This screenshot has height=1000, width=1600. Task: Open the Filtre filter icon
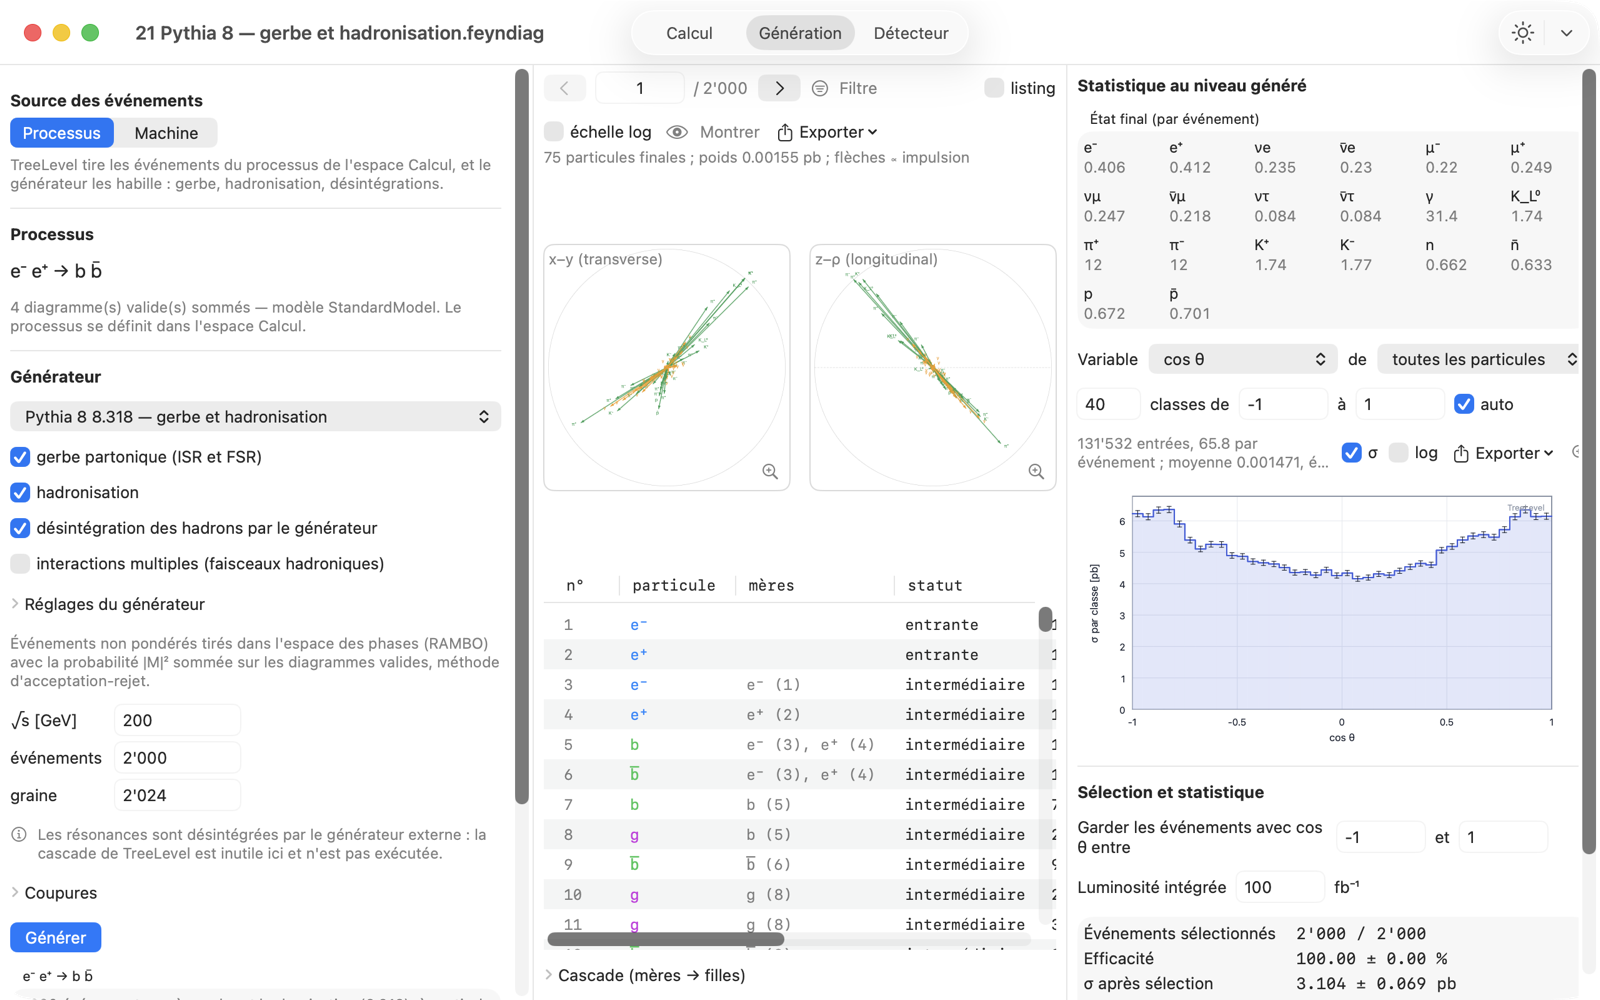(820, 88)
